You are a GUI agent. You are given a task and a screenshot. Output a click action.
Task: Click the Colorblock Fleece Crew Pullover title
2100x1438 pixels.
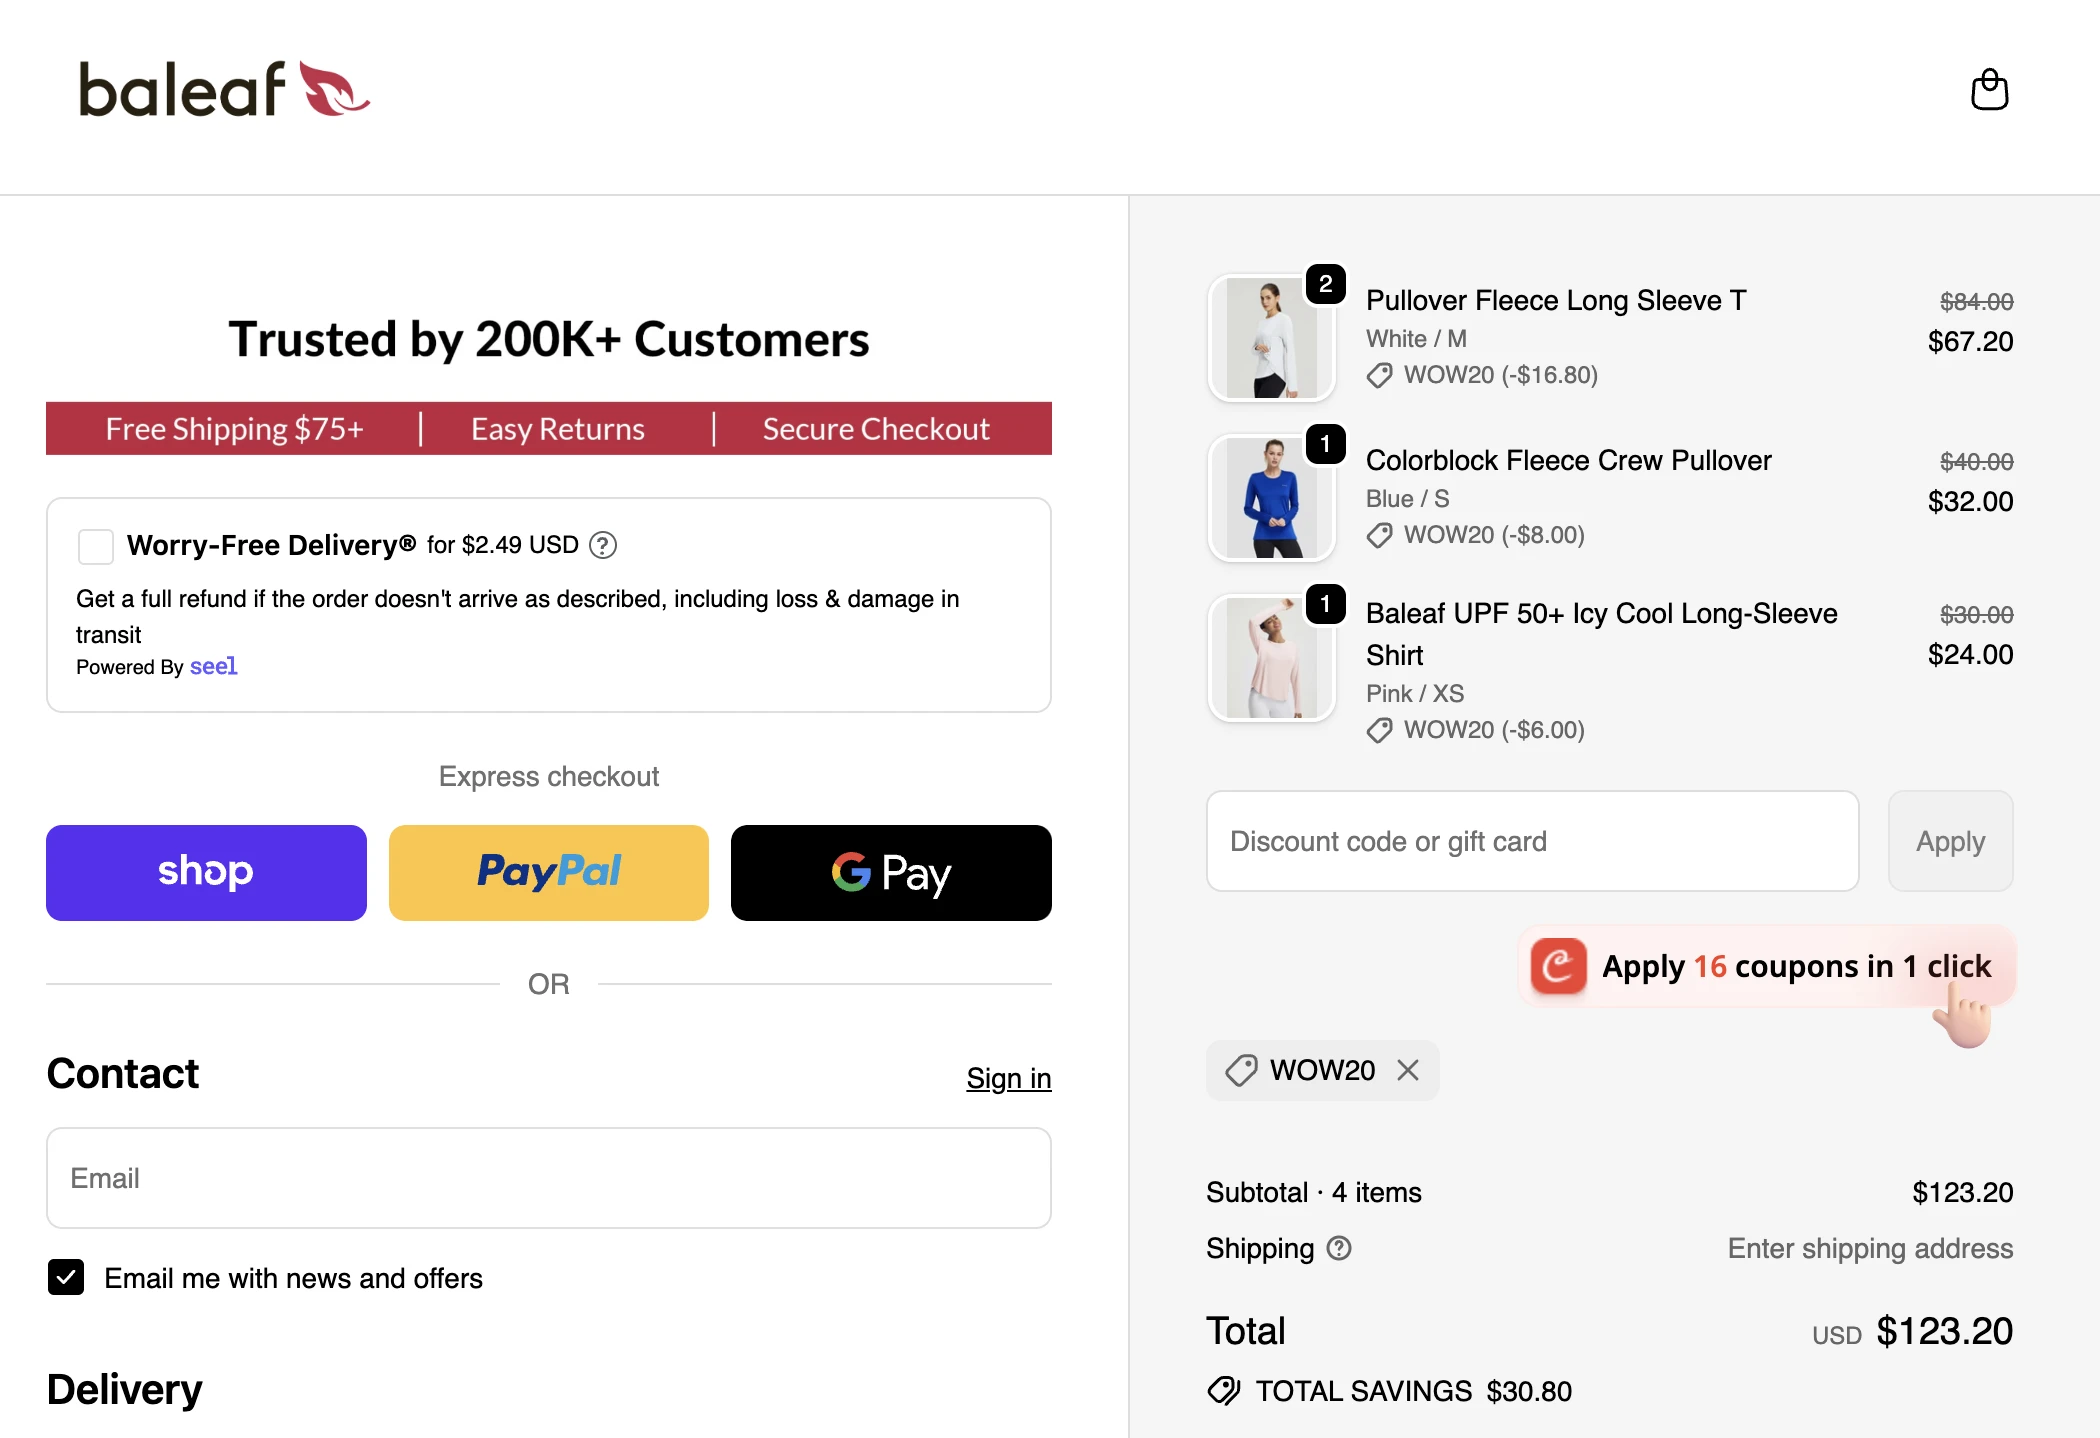[x=1569, y=460]
